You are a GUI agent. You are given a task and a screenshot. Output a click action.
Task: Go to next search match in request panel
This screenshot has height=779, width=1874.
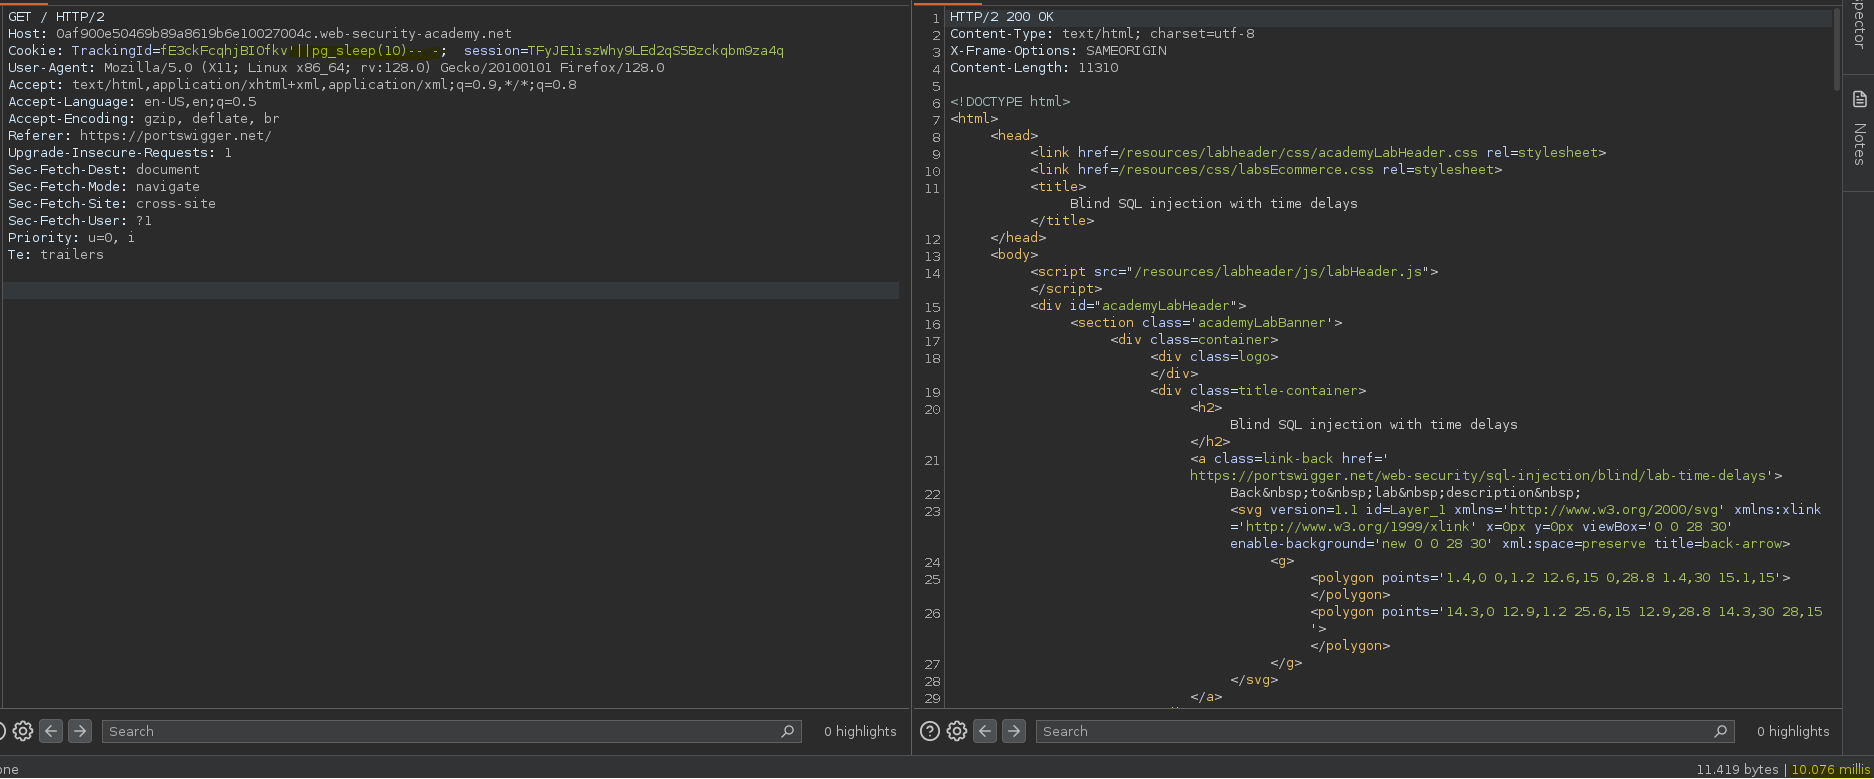(80, 731)
